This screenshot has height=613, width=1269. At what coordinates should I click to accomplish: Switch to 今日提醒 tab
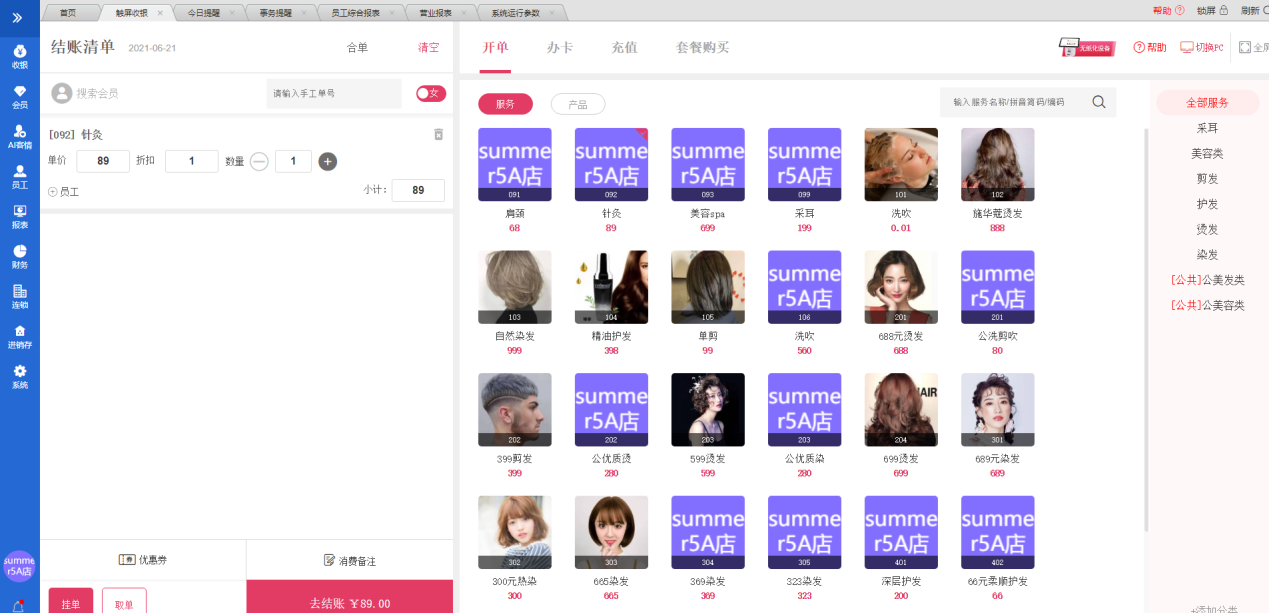click(x=206, y=12)
